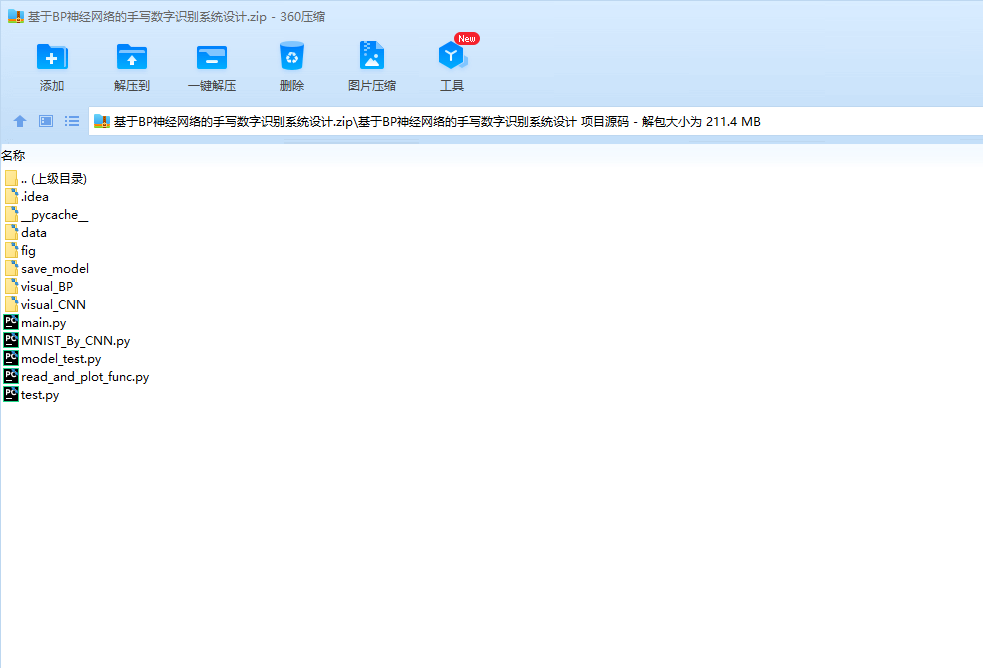Click the archive path address field
Viewport: 983px width, 668px height.
coord(536,122)
